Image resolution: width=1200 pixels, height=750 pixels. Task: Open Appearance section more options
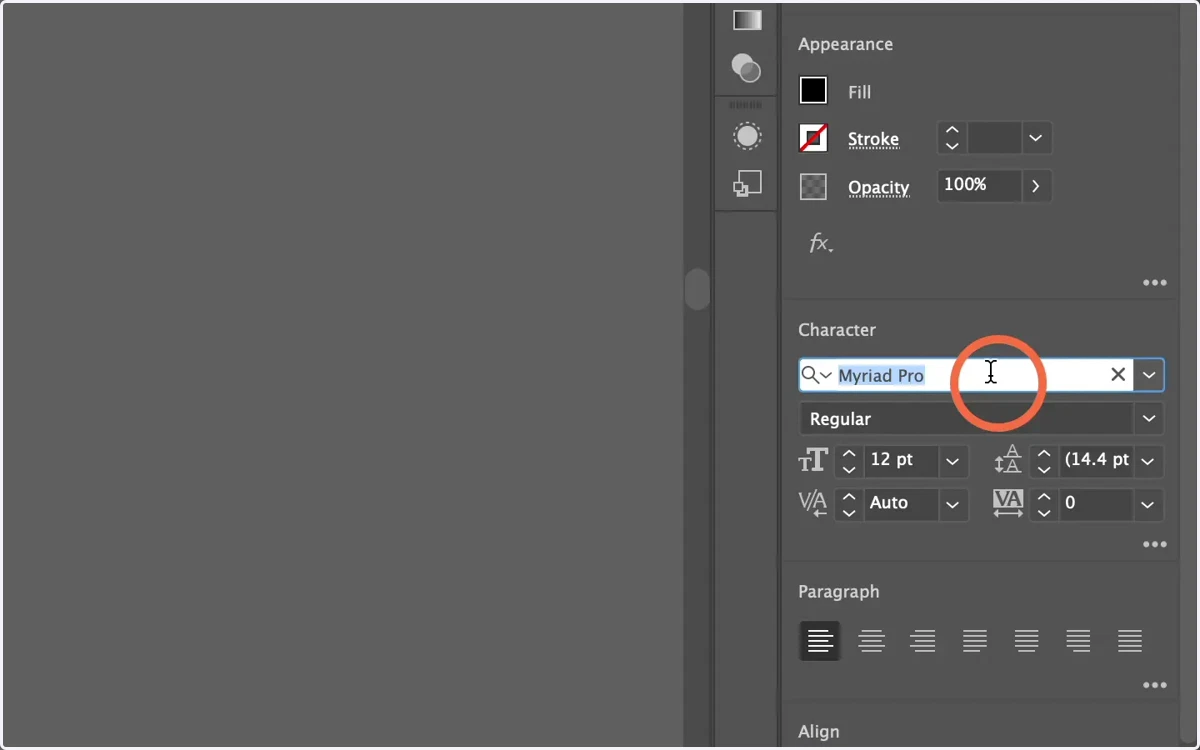(1155, 283)
